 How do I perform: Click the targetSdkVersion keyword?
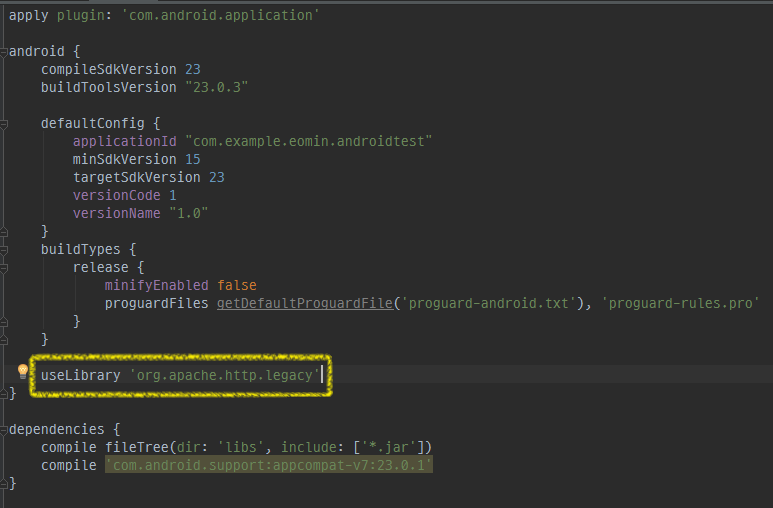[137, 177]
